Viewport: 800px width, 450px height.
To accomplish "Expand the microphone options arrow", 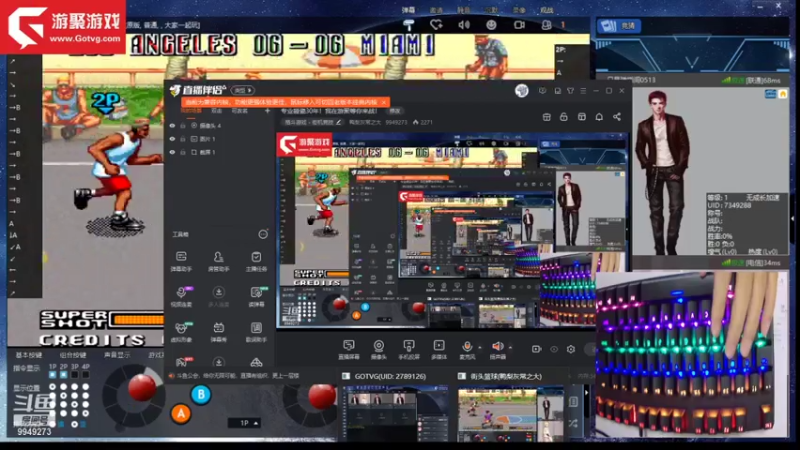I will (480, 348).
